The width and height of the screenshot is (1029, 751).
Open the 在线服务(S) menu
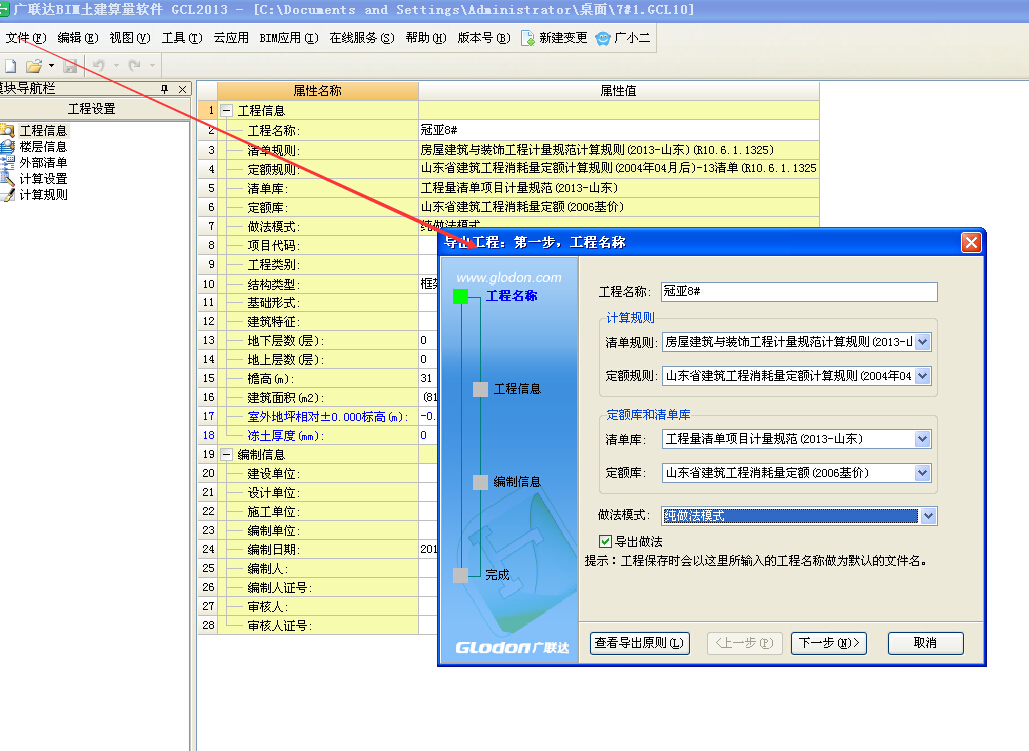pyautogui.click(x=362, y=37)
